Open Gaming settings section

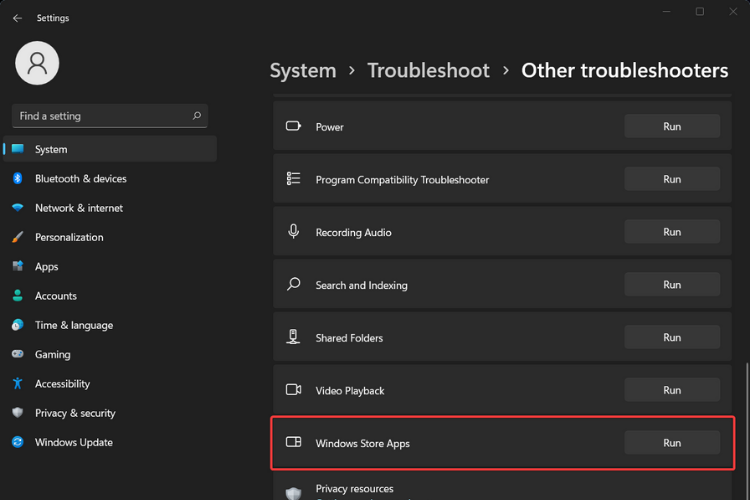point(110,354)
